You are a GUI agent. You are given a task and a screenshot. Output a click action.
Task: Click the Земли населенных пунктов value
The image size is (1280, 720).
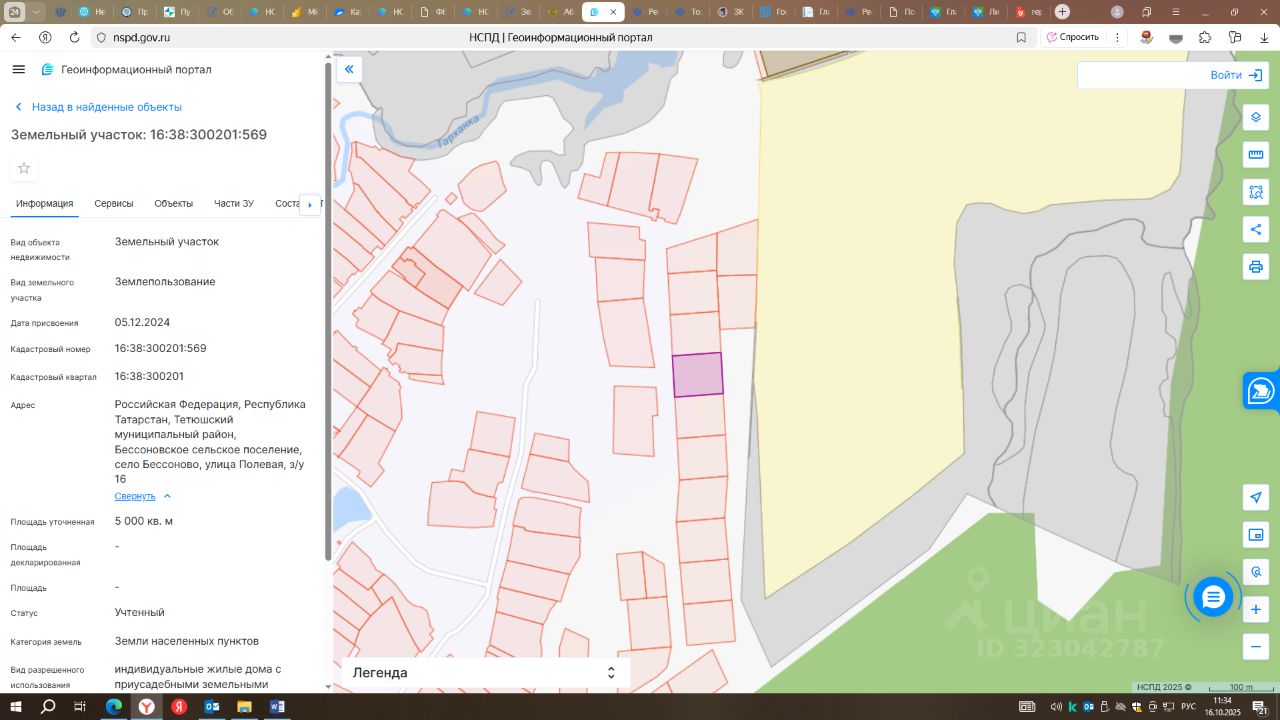(x=187, y=641)
